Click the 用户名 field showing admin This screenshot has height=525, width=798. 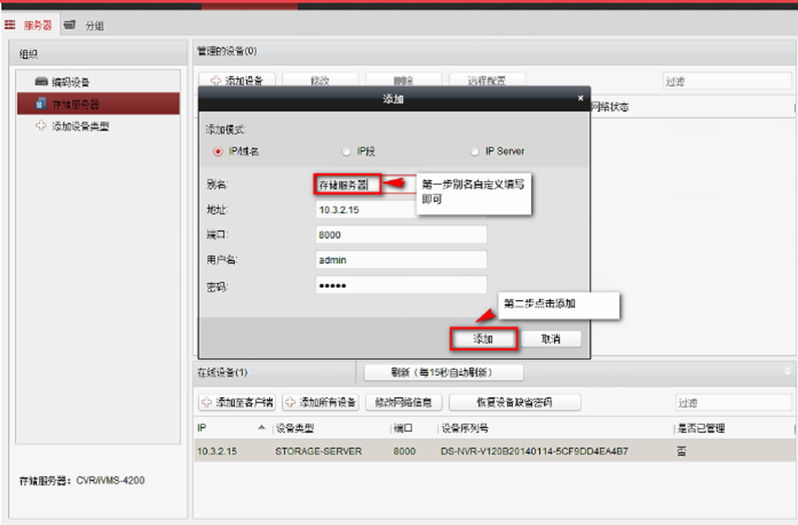click(401, 259)
